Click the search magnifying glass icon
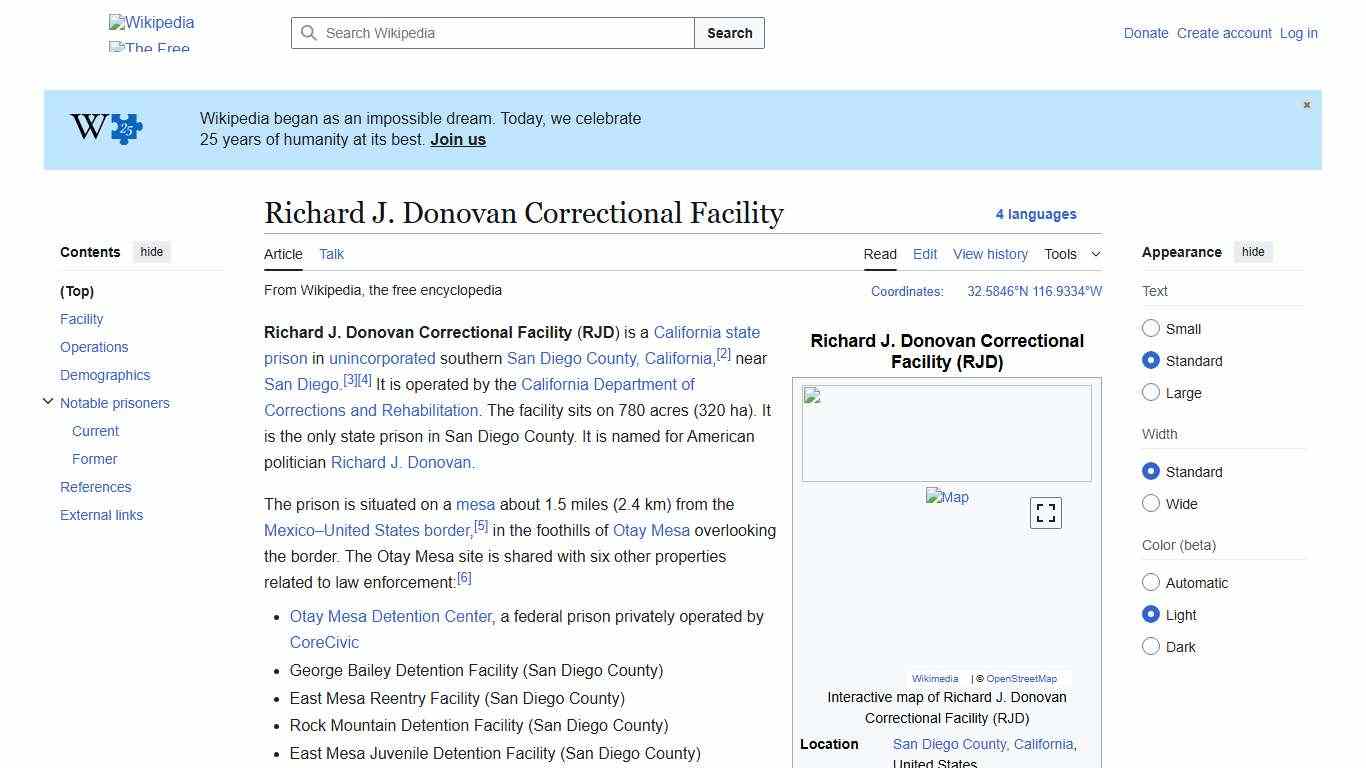This screenshot has height=768, width=1366. tap(310, 33)
